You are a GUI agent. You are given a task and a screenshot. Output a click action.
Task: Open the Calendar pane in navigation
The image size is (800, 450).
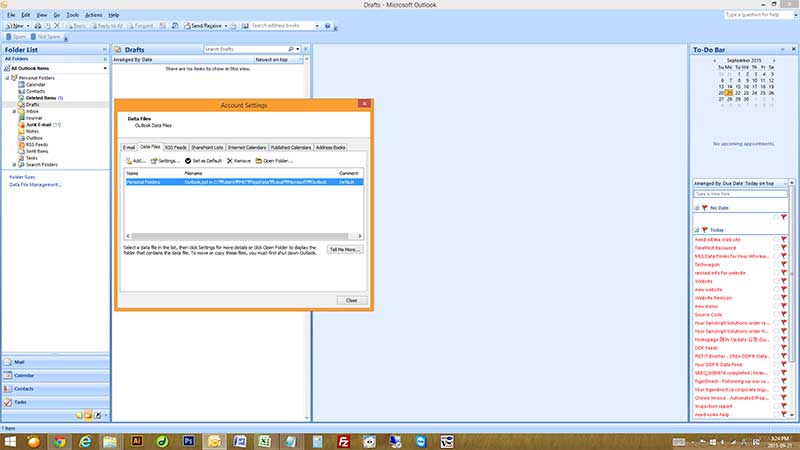56,376
